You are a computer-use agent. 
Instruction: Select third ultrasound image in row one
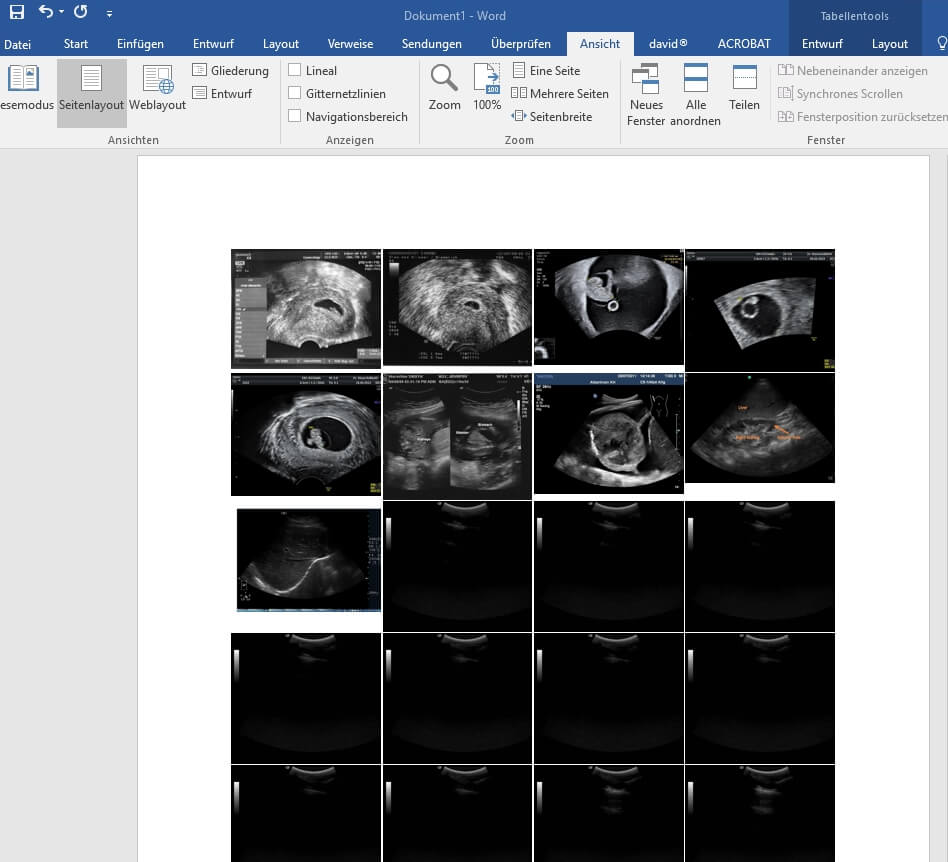pos(609,306)
